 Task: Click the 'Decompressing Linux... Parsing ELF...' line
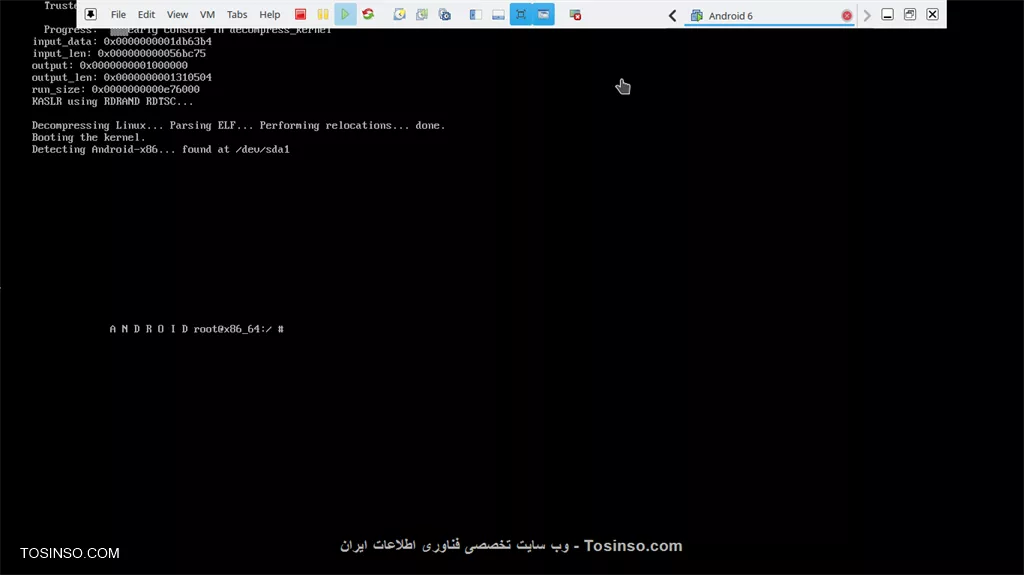(238, 125)
